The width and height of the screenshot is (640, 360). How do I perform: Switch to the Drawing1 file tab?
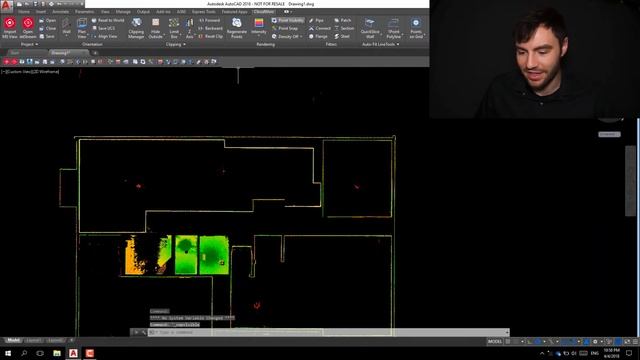[68, 53]
